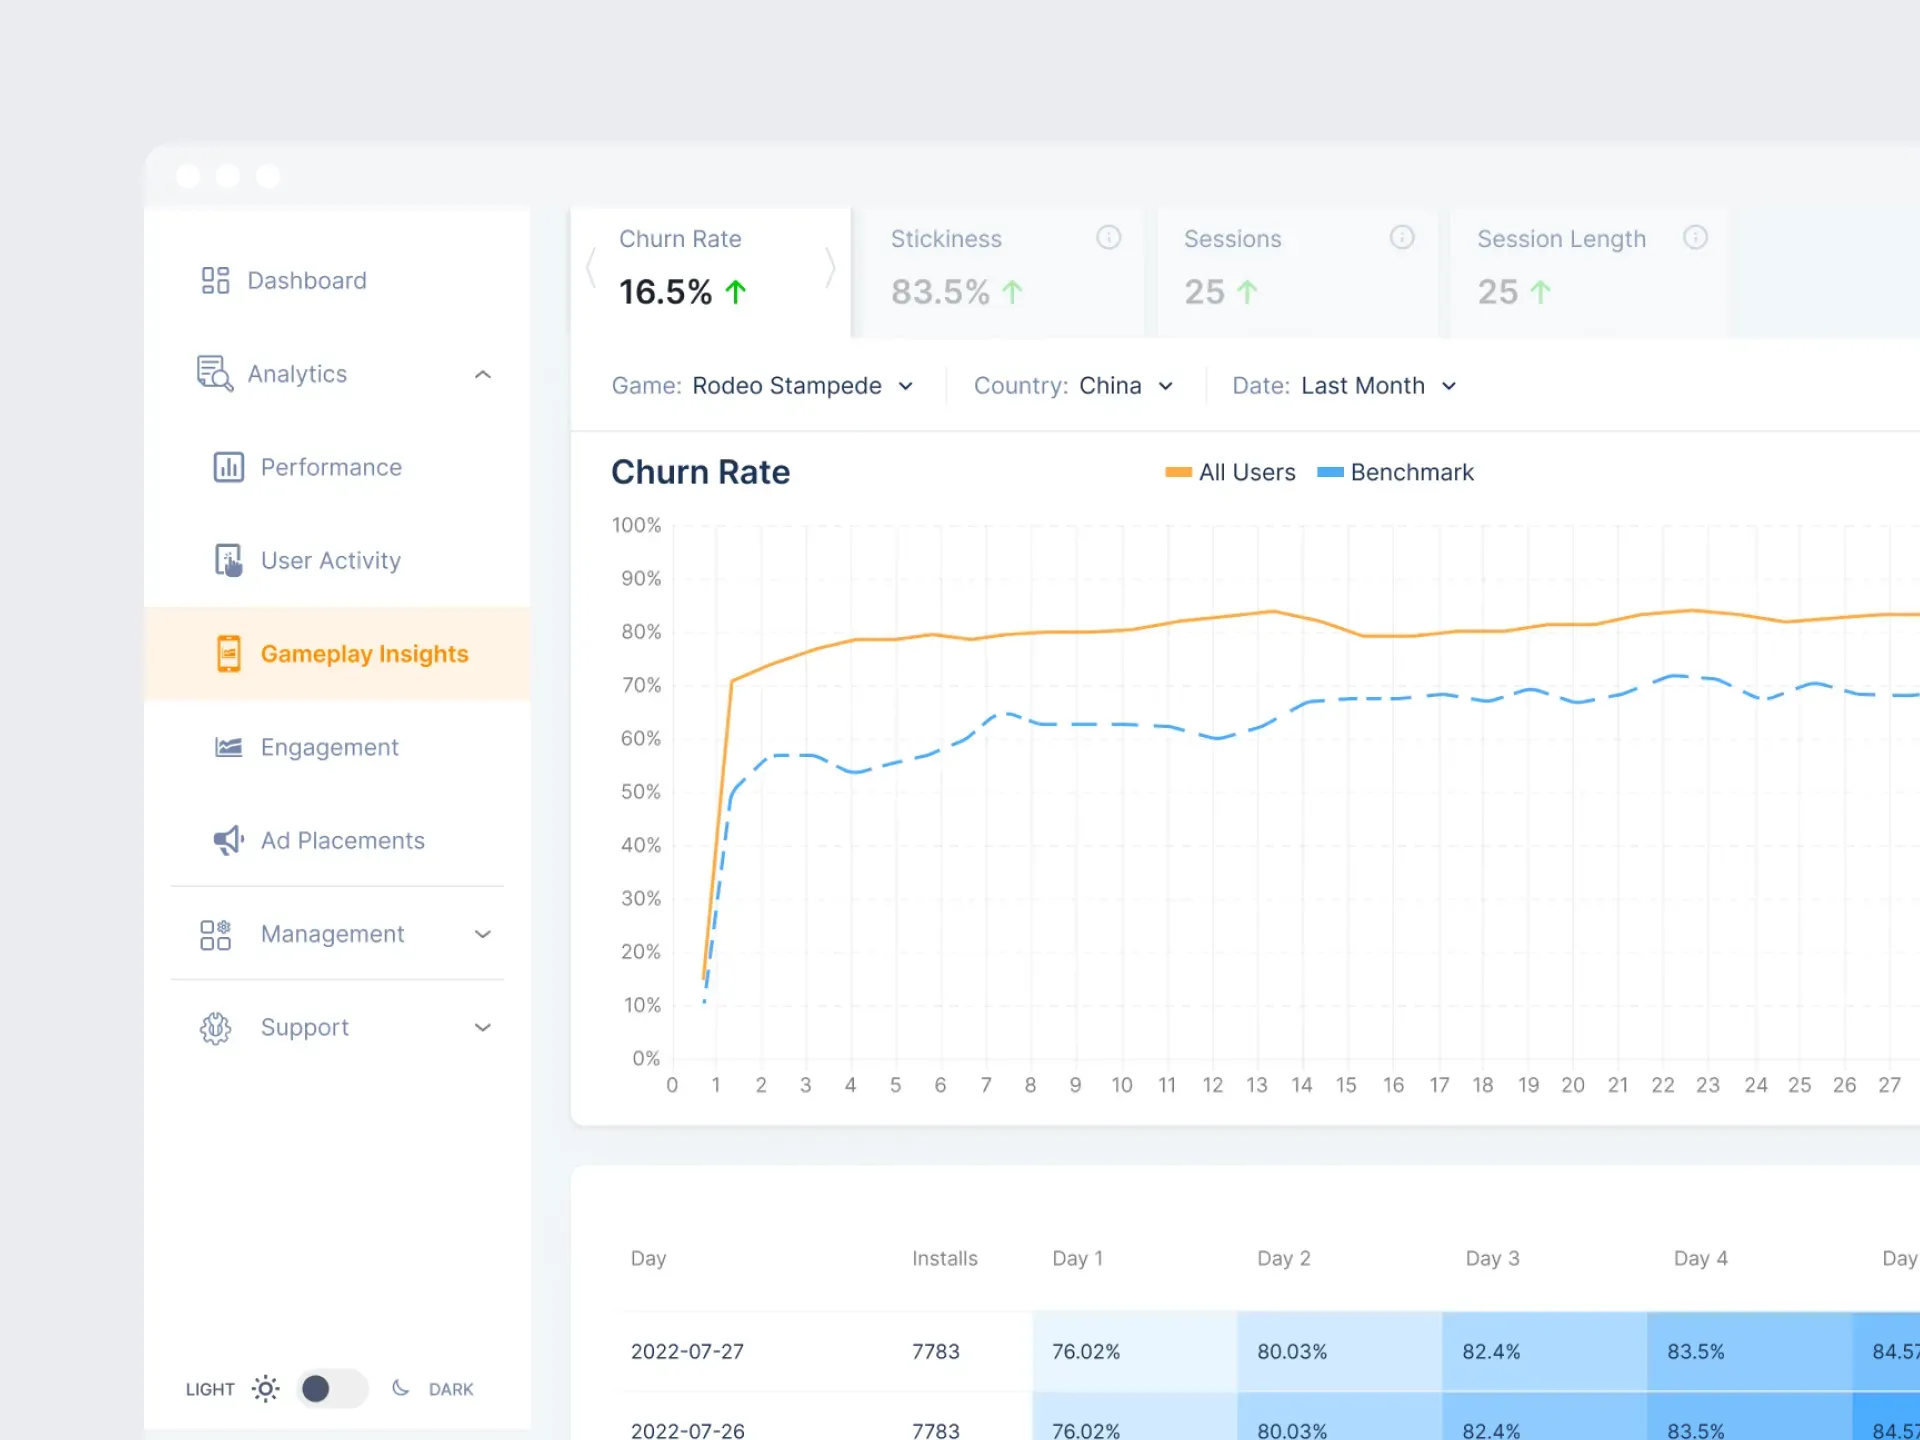Viewport: 1920px width, 1440px height.
Task: Click the Engagement chart icon
Action: 229,747
